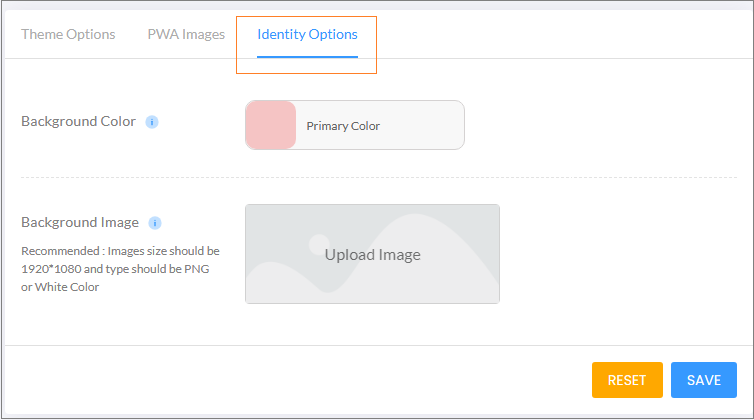Select the Identity Options tab

pos(307,35)
